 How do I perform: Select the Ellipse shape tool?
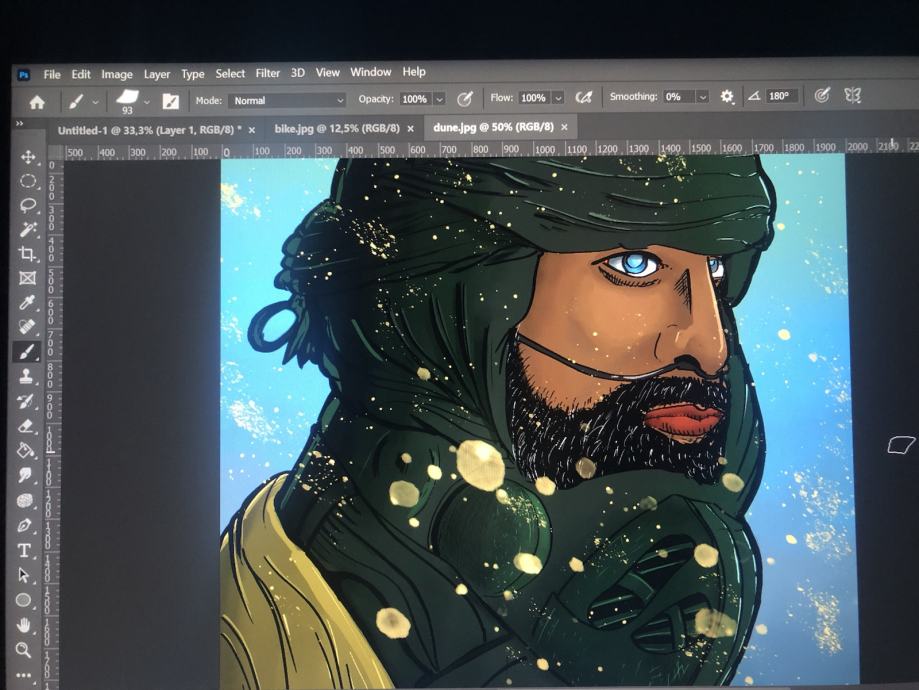pos(23,600)
